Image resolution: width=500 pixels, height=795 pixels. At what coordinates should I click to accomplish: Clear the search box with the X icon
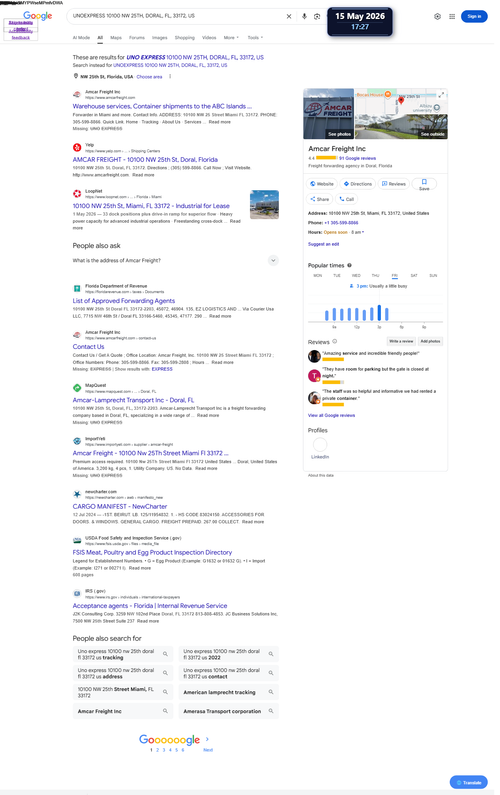(x=289, y=16)
